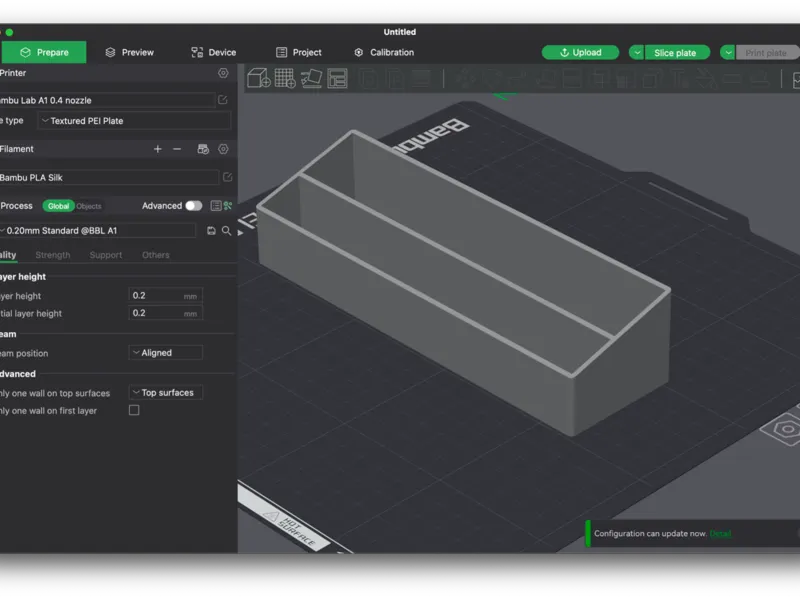Open the Device tab

pos(213,52)
